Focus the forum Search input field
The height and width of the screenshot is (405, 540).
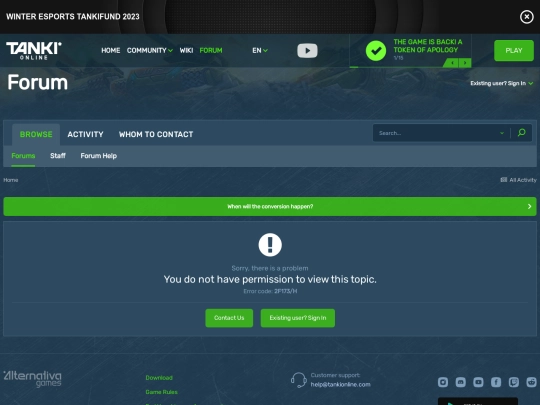pos(436,133)
